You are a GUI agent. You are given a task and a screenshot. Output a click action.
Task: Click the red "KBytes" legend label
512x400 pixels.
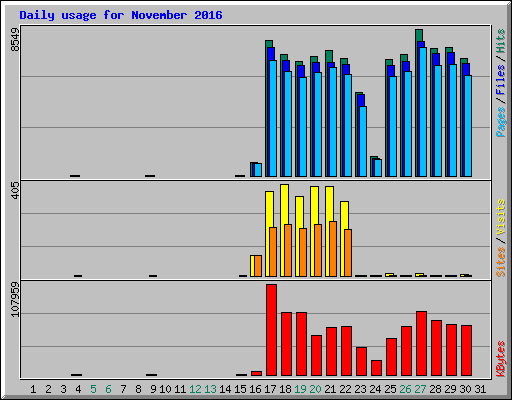point(500,359)
